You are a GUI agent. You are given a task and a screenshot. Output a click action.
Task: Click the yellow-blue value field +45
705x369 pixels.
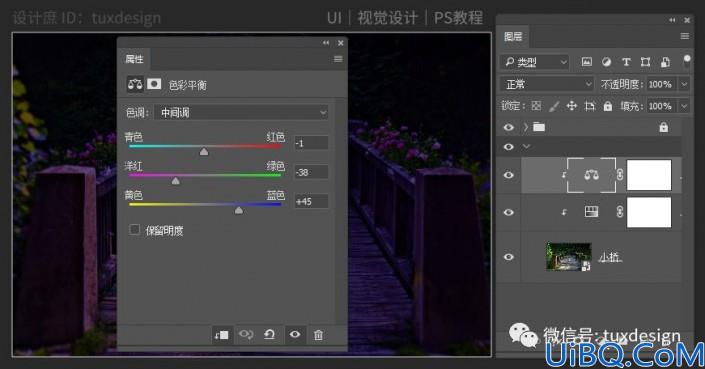pos(311,201)
